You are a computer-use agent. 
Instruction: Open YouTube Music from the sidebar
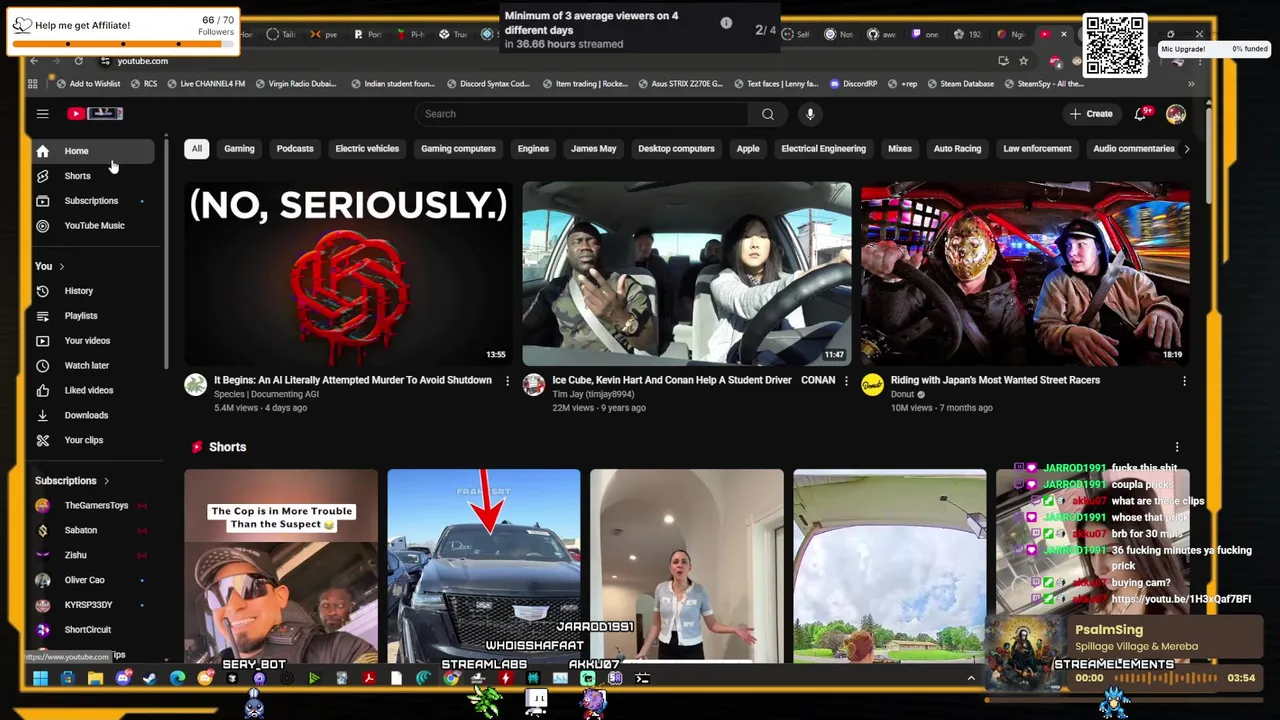coord(92,226)
